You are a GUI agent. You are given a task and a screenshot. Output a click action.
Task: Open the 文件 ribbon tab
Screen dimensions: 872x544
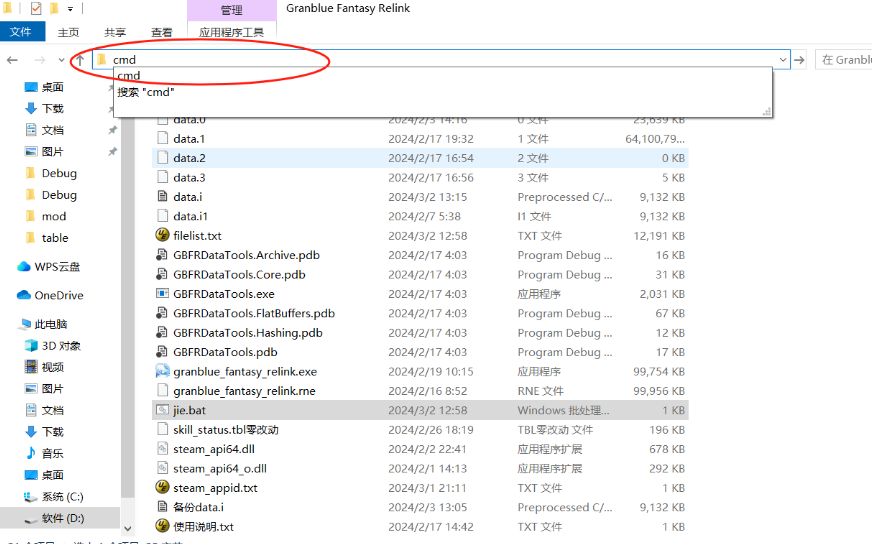pyautogui.click(x=21, y=32)
